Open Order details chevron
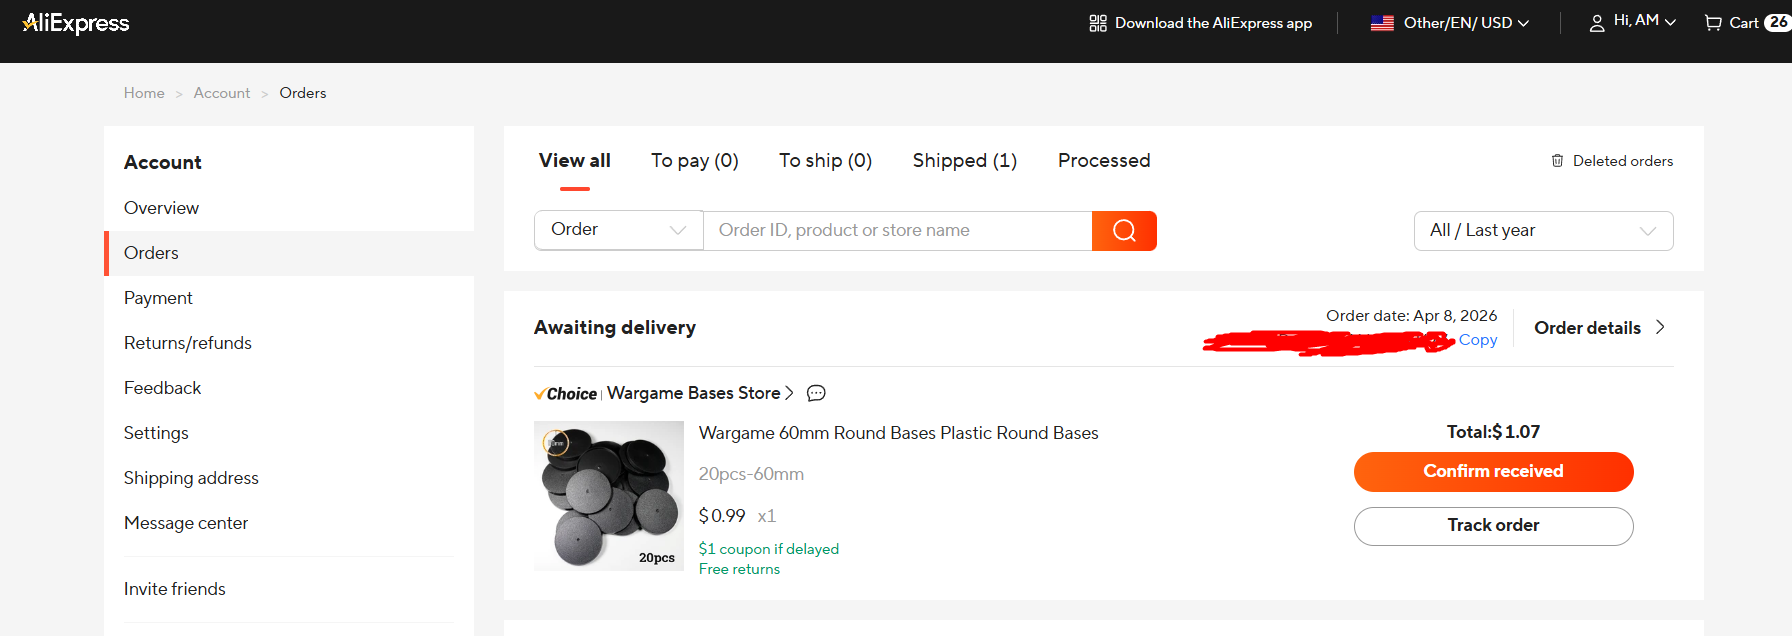 1660,327
